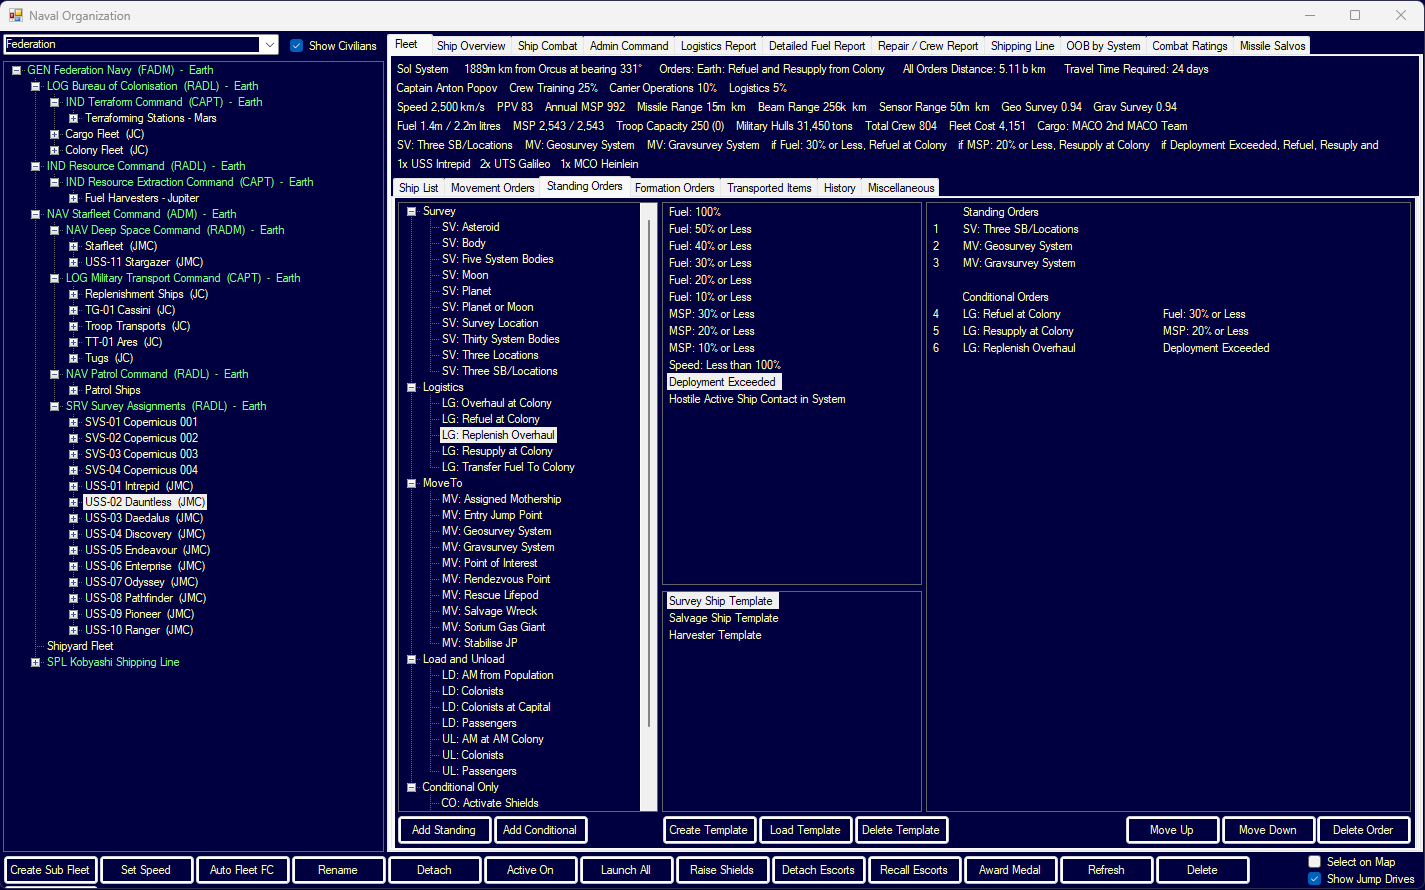The height and width of the screenshot is (890, 1425).
Task: Open the Ship Combat tab
Action: pyautogui.click(x=547, y=46)
